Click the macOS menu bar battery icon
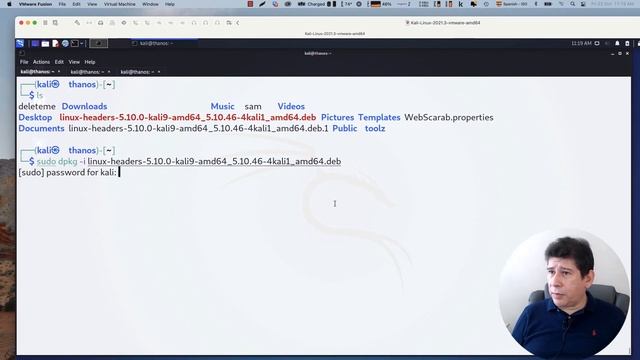 548,4
